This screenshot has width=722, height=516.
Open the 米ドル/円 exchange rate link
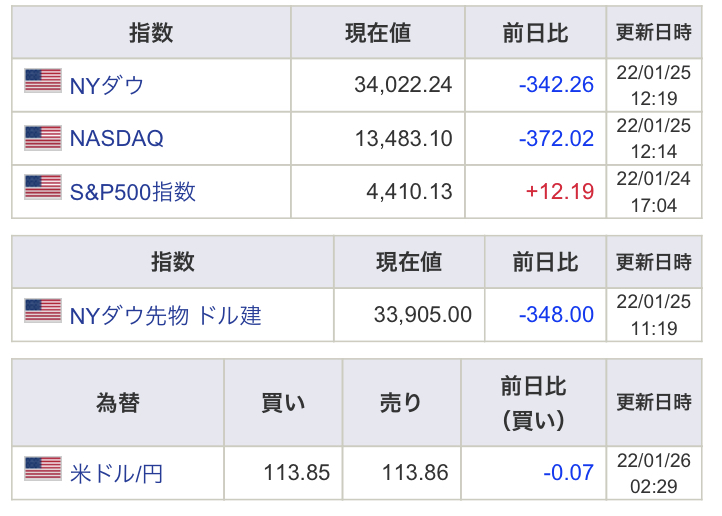(x=116, y=472)
